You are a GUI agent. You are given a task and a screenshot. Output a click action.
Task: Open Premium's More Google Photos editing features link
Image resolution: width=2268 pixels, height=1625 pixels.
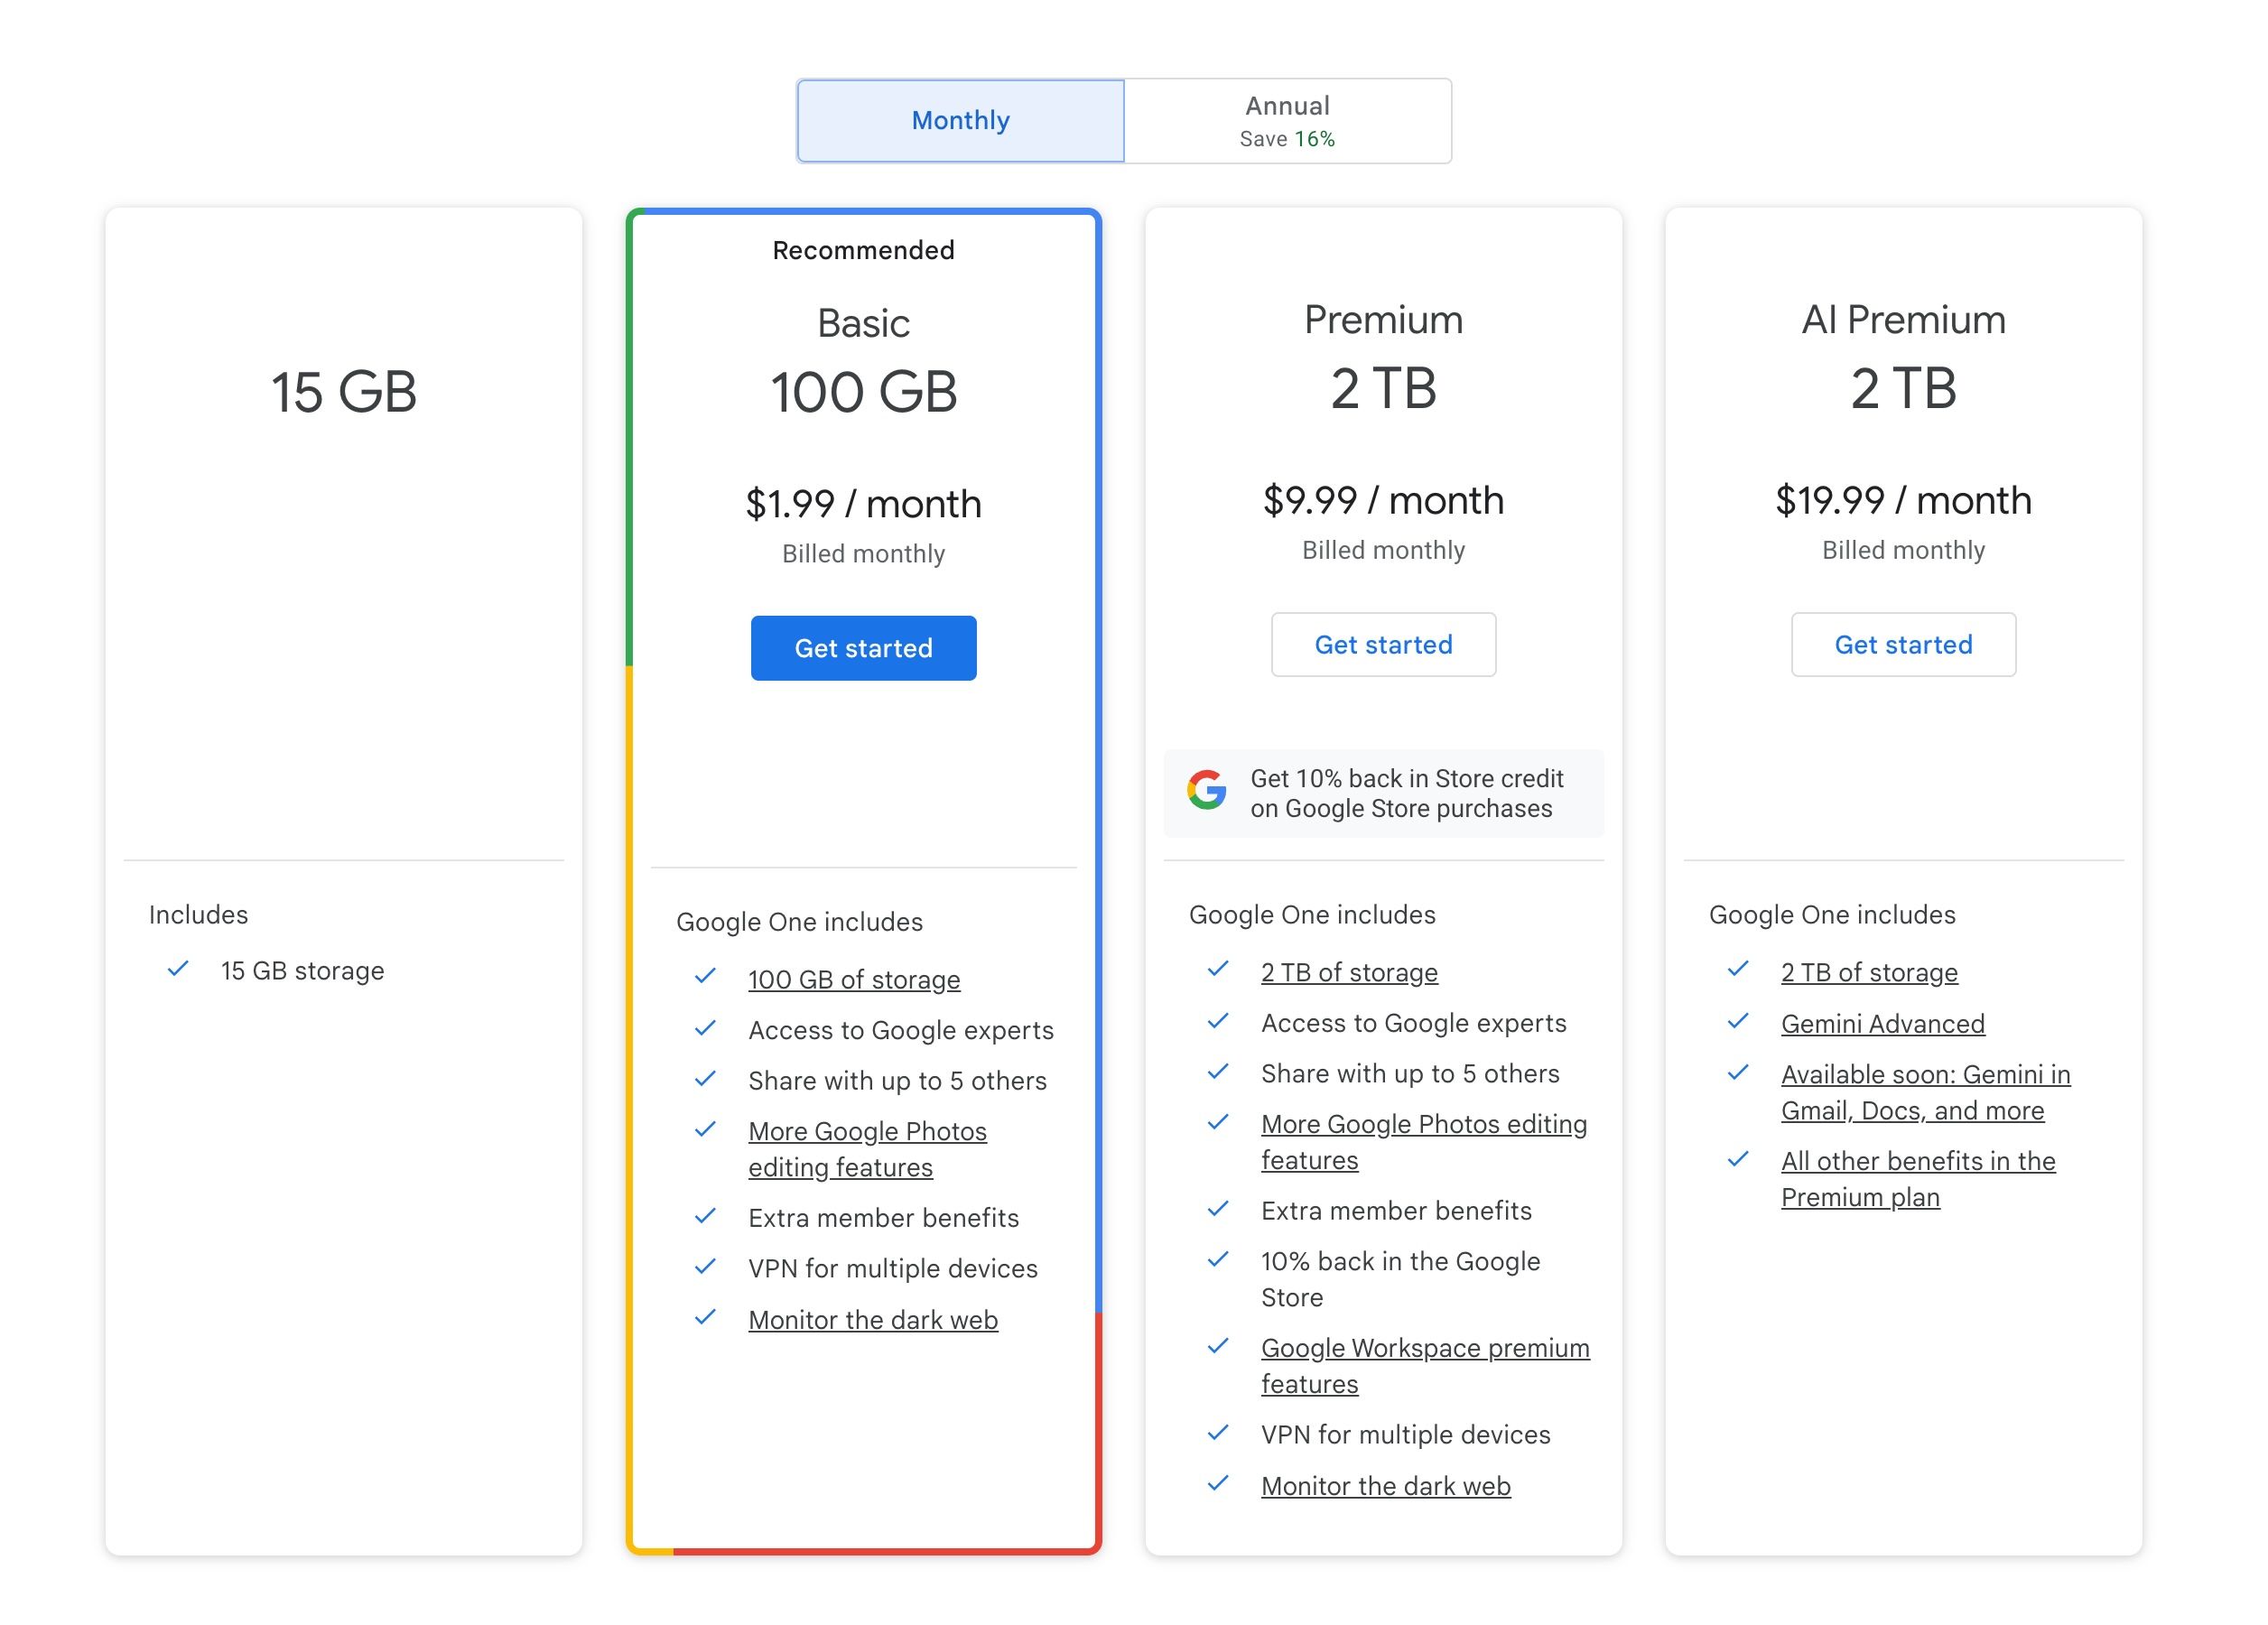(x=1423, y=1124)
